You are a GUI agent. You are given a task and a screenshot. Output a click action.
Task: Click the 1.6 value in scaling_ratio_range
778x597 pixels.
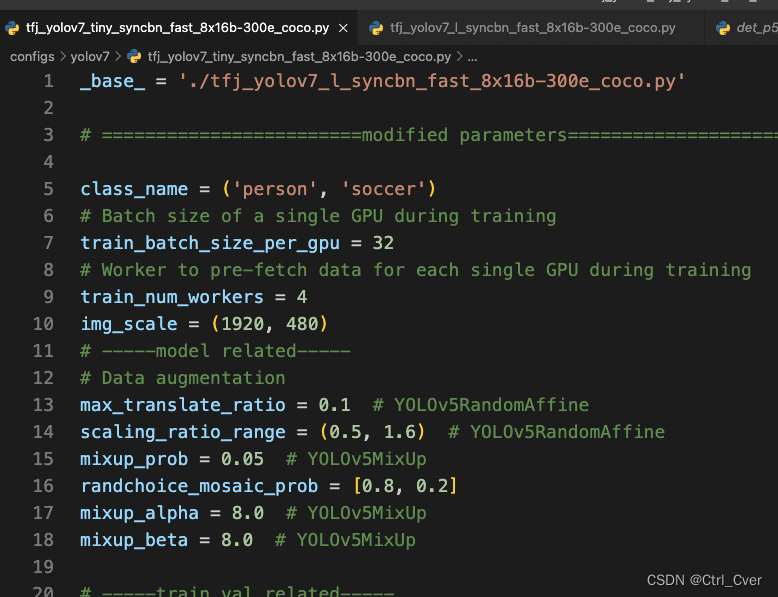tap(399, 432)
